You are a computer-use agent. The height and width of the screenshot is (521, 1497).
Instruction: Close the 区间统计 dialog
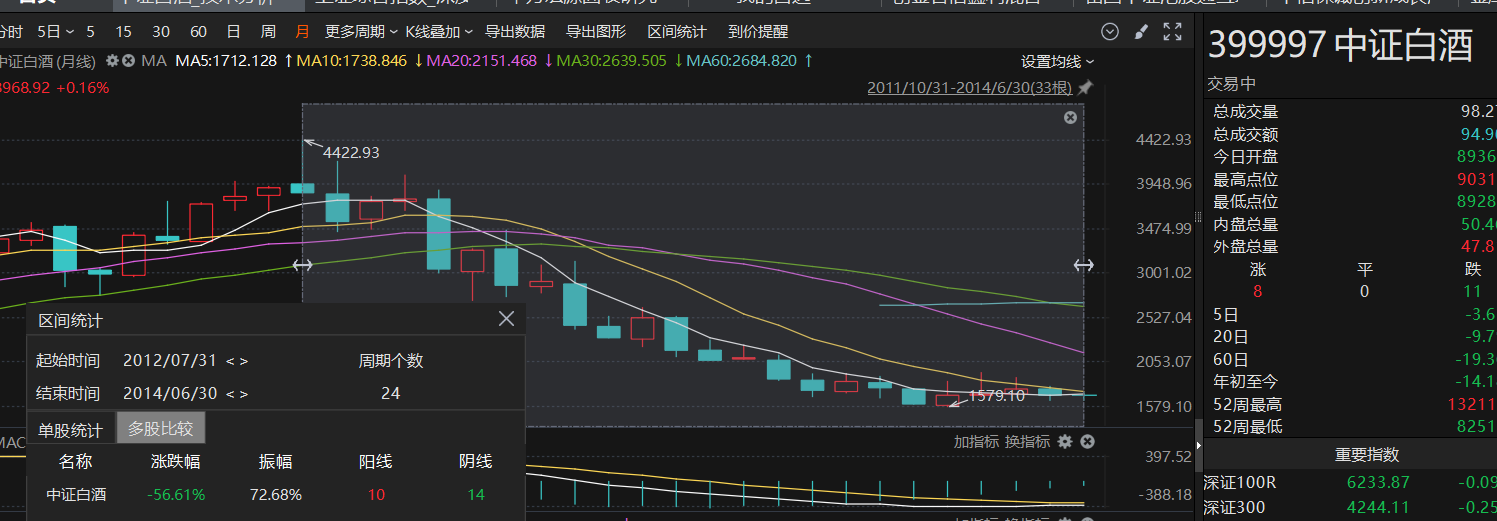[506, 319]
